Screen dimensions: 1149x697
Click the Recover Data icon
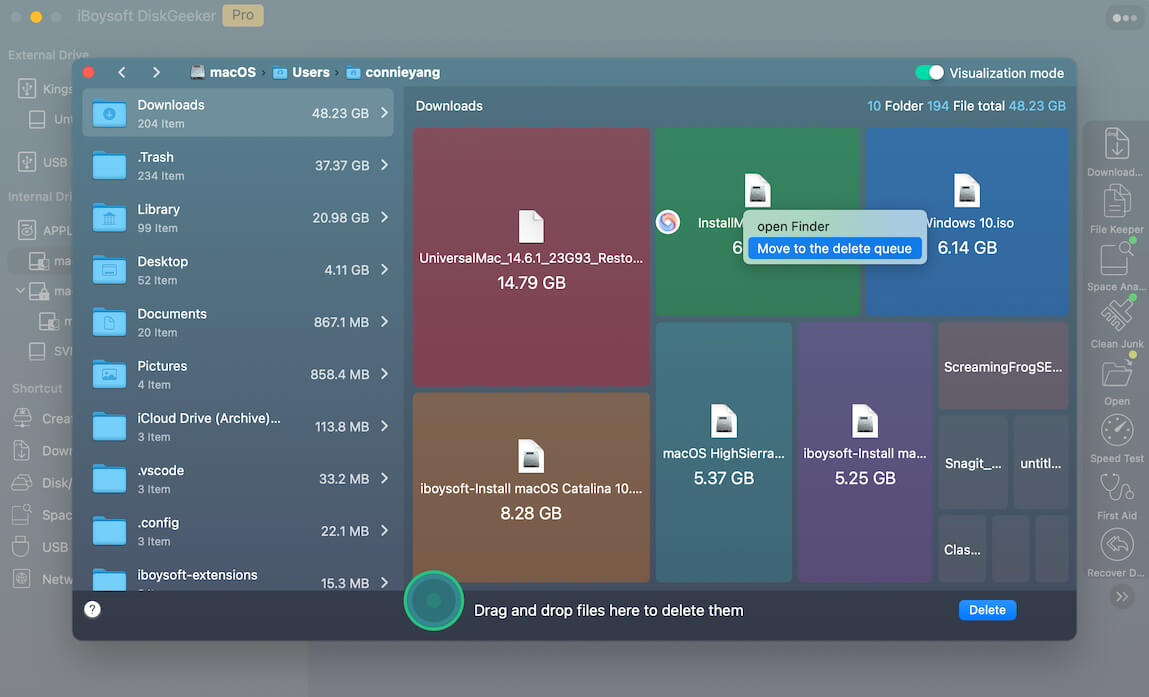[1116, 546]
